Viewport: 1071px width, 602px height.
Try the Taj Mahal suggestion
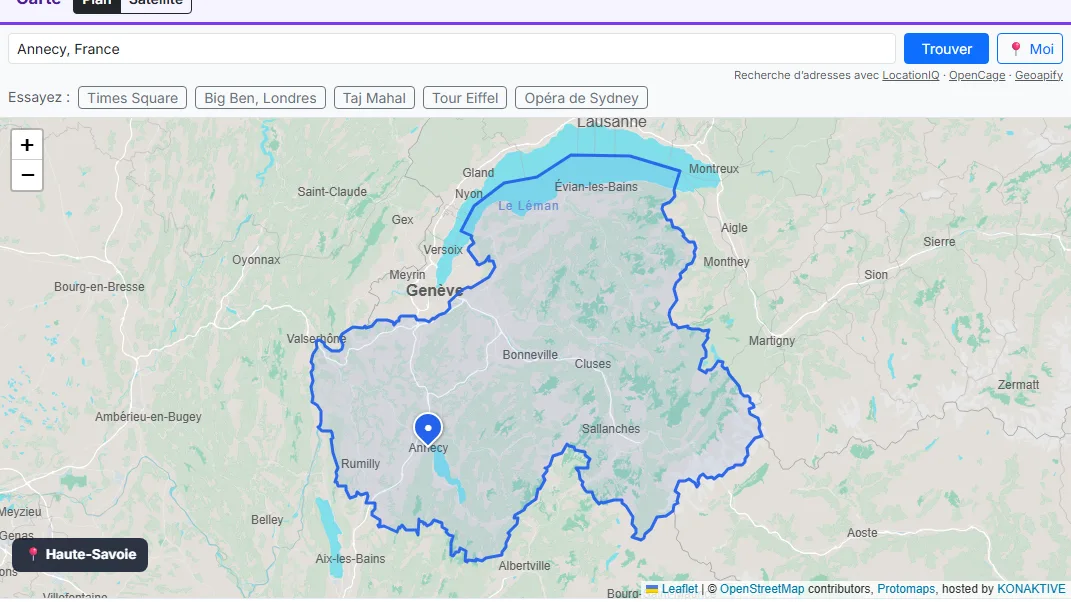coord(374,98)
